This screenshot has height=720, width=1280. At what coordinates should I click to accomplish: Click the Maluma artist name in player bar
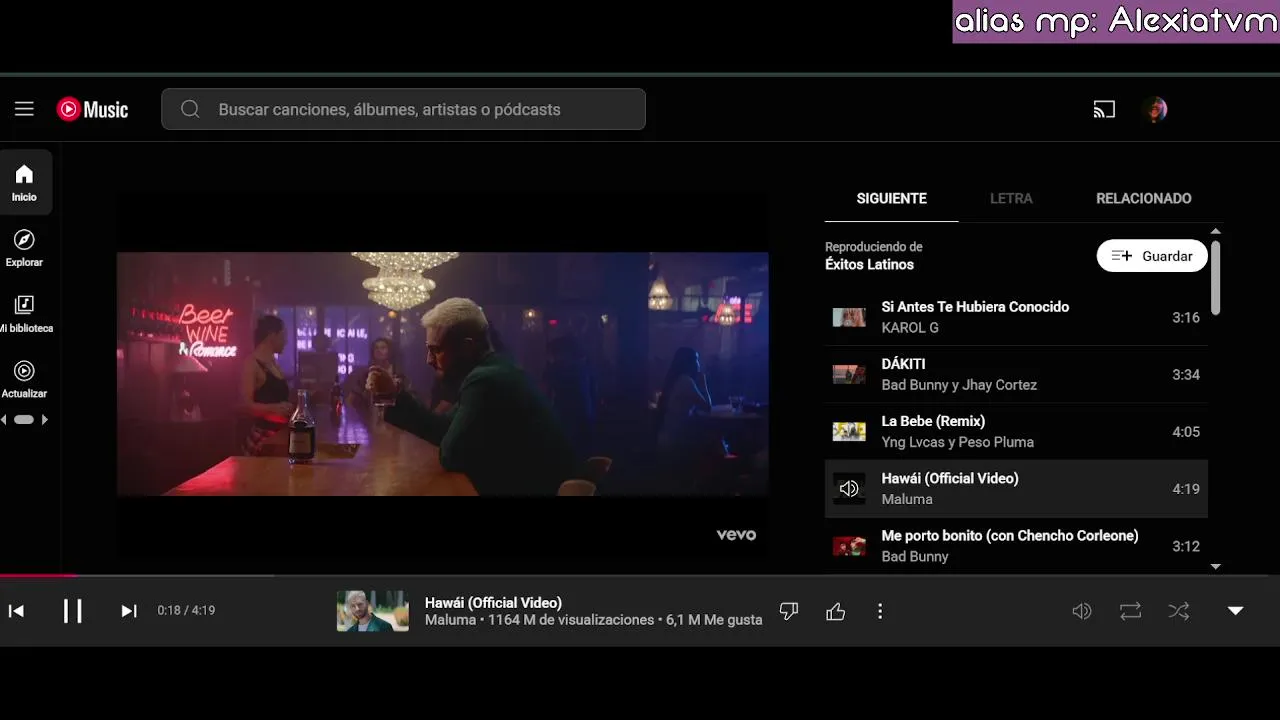[450, 620]
